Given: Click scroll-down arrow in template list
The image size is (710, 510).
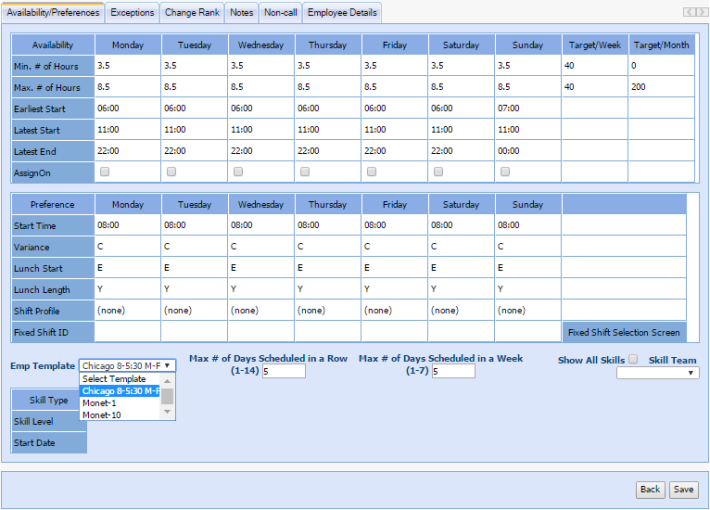Looking at the screenshot, I should tap(168, 414).
